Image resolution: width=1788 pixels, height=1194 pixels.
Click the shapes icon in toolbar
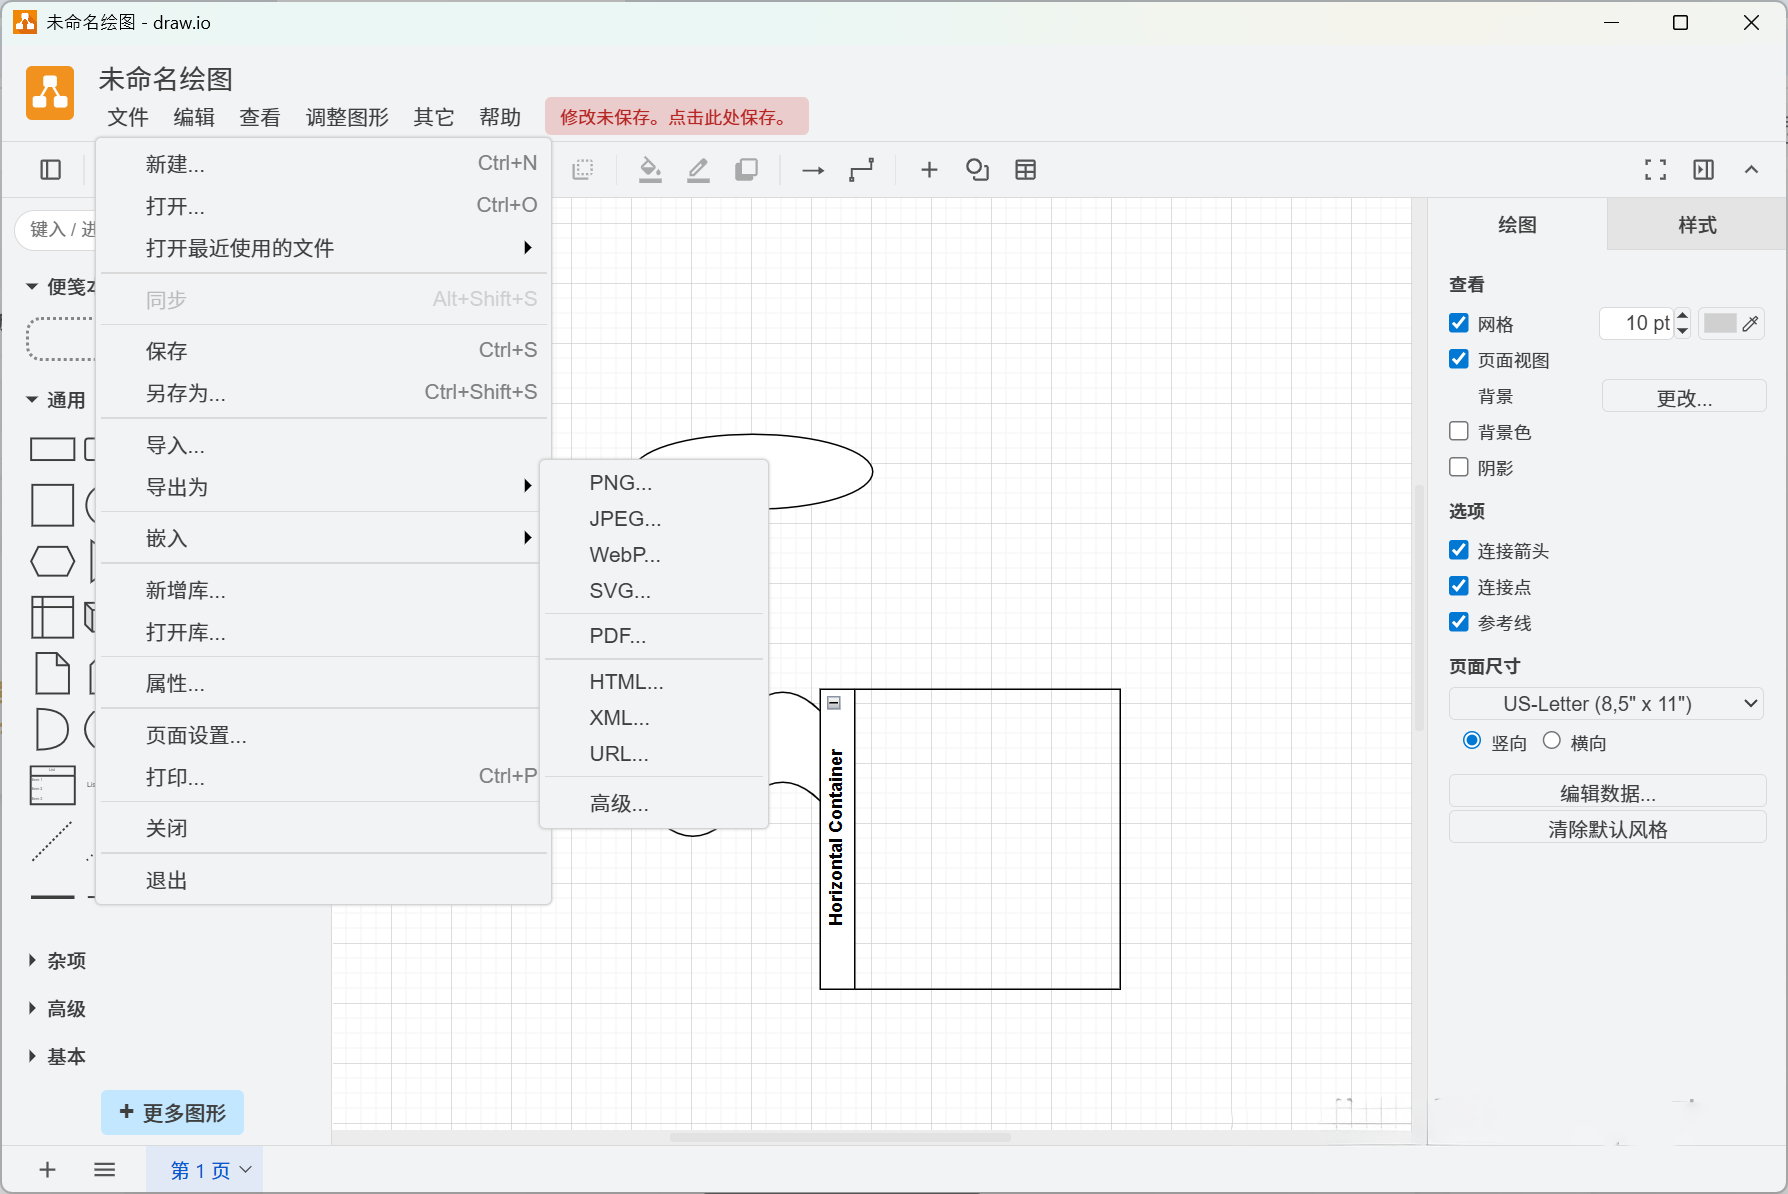pos(977,170)
